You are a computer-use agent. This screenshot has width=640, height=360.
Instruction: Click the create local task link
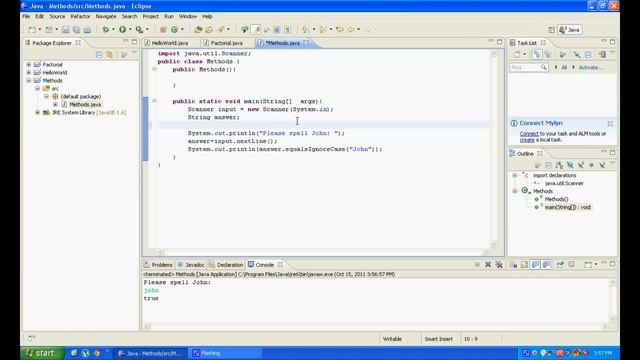527,140
